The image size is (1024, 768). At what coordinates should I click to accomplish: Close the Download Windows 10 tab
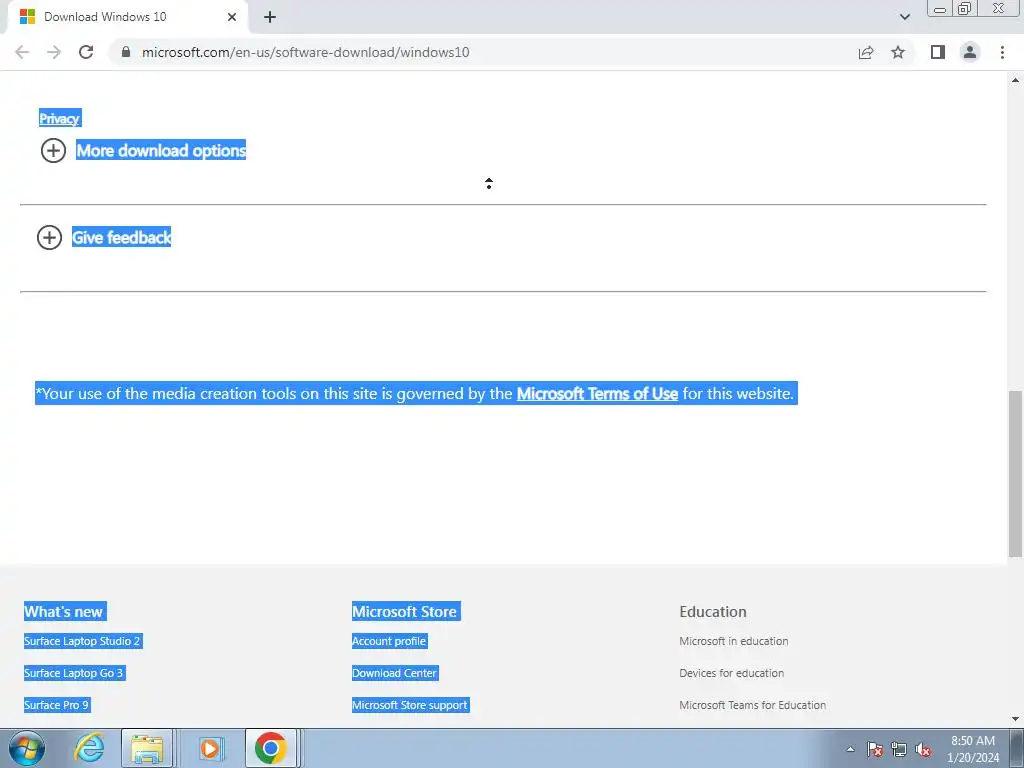[x=232, y=17]
